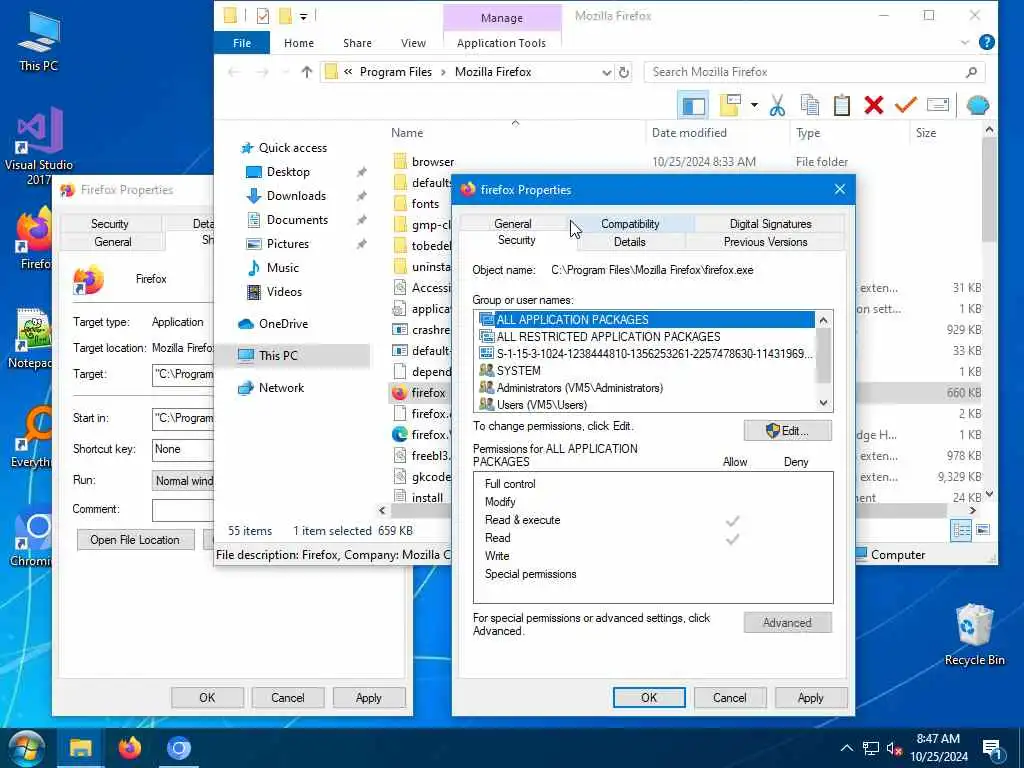Select Documents in navigation pane
Image resolution: width=1024 pixels, height=768 pixels.
click(x=297, y=219)
